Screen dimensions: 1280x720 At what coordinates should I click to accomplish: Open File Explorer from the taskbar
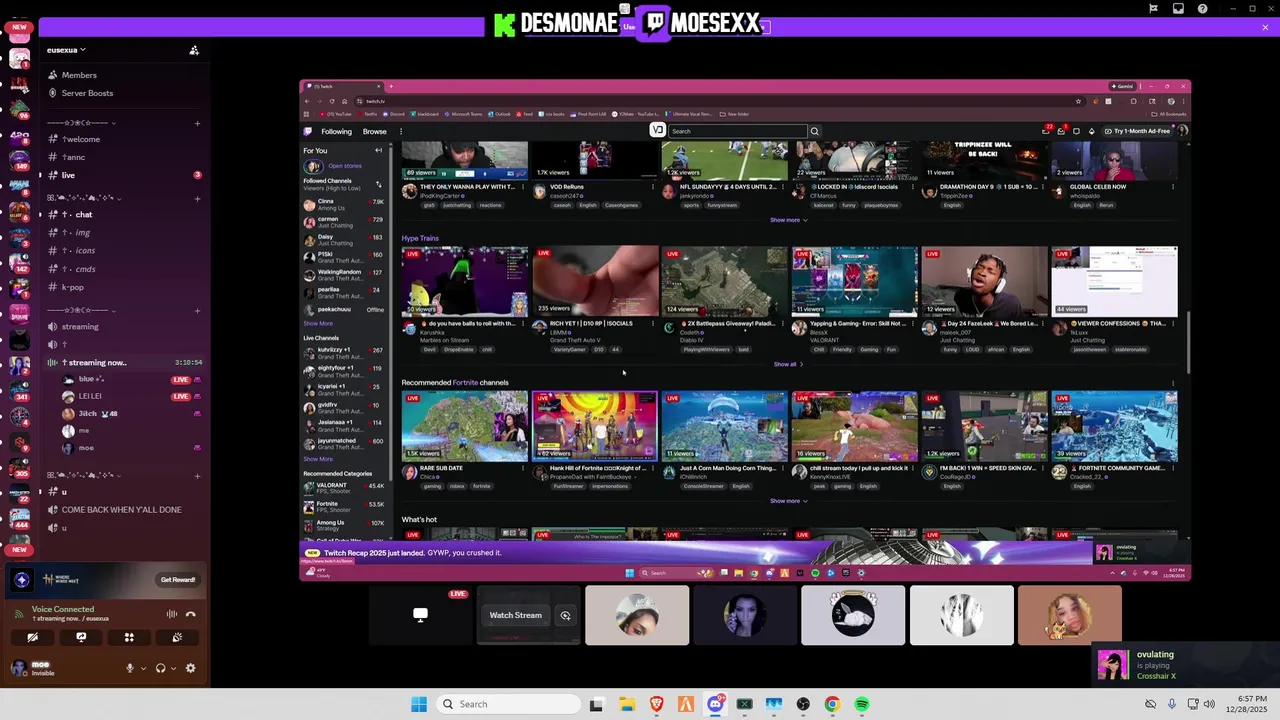coord(627,704)
